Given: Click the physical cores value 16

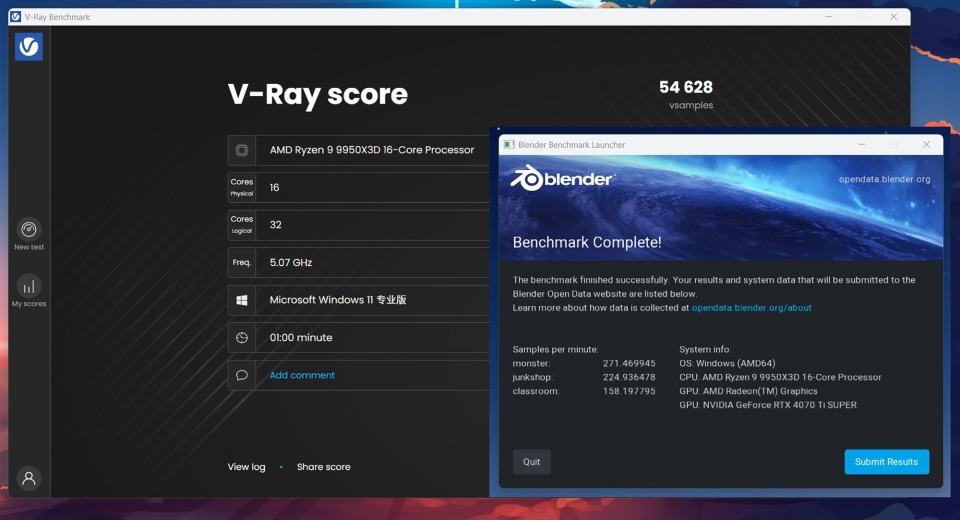Looking at the screenshot, I should (x=274, y=187).
